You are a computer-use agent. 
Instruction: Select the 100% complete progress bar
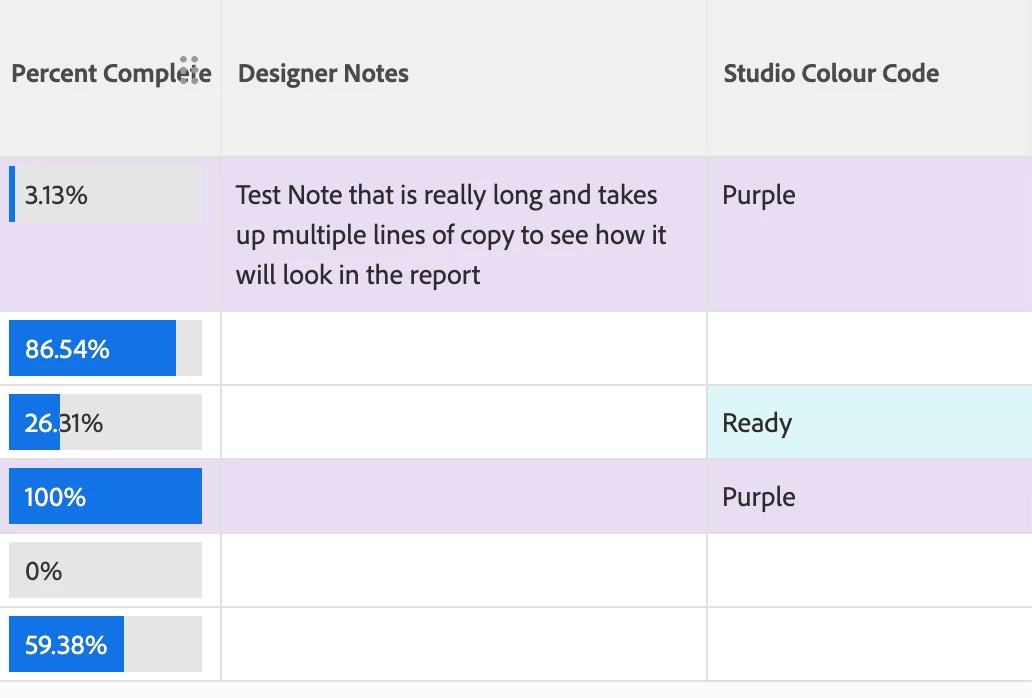pos(105,497)
